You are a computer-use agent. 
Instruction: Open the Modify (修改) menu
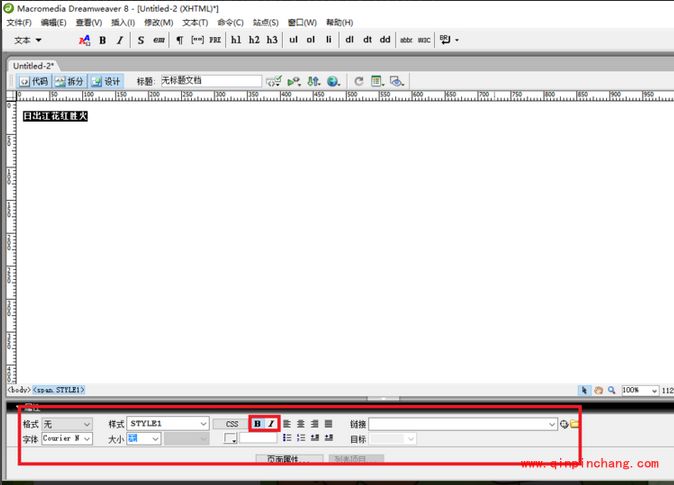click(x=157, y=22)
